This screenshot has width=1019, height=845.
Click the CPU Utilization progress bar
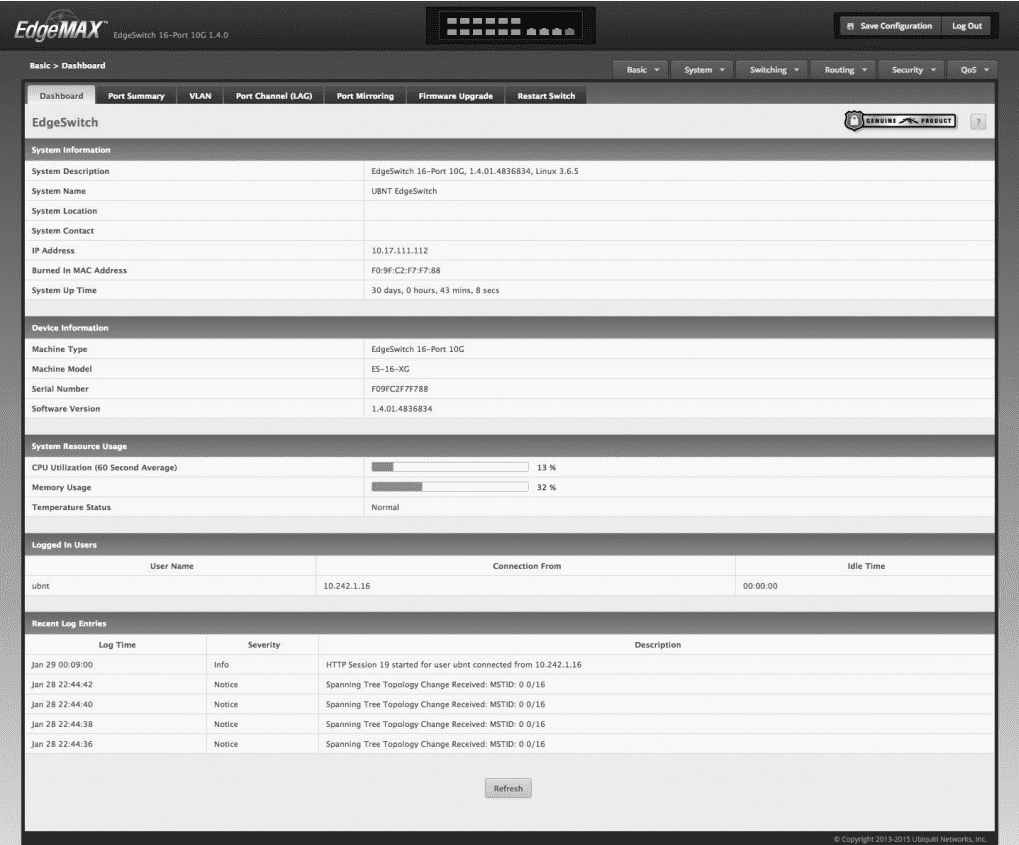point(450,467)
